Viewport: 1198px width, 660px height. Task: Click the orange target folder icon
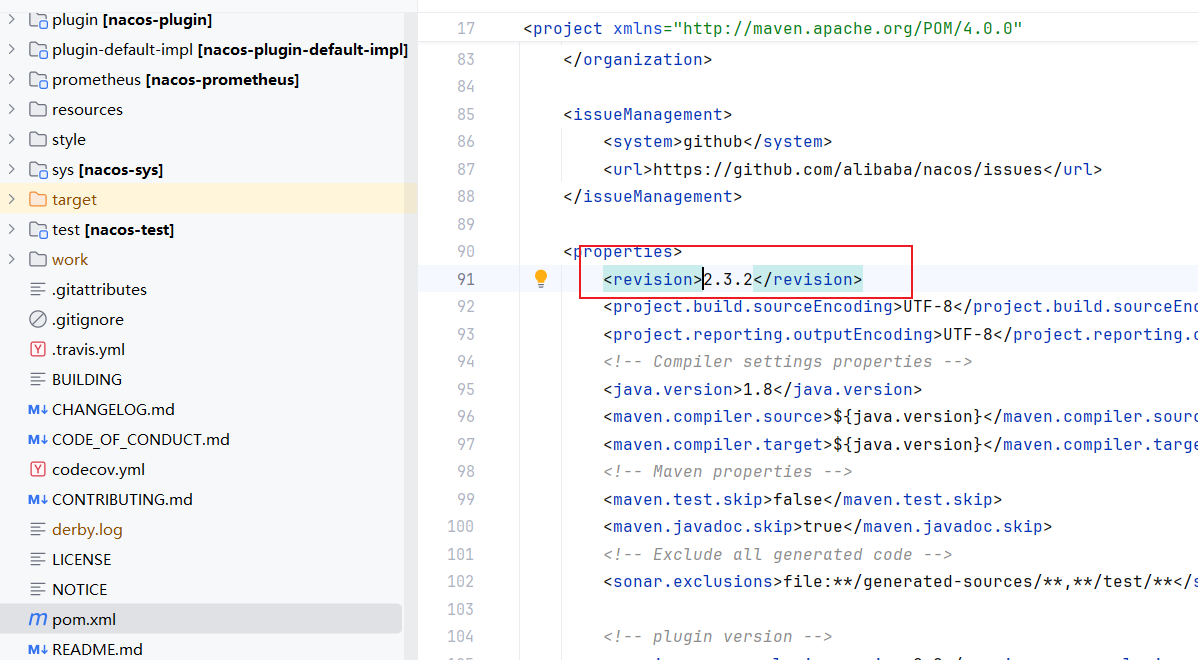[x=38, y=199]
